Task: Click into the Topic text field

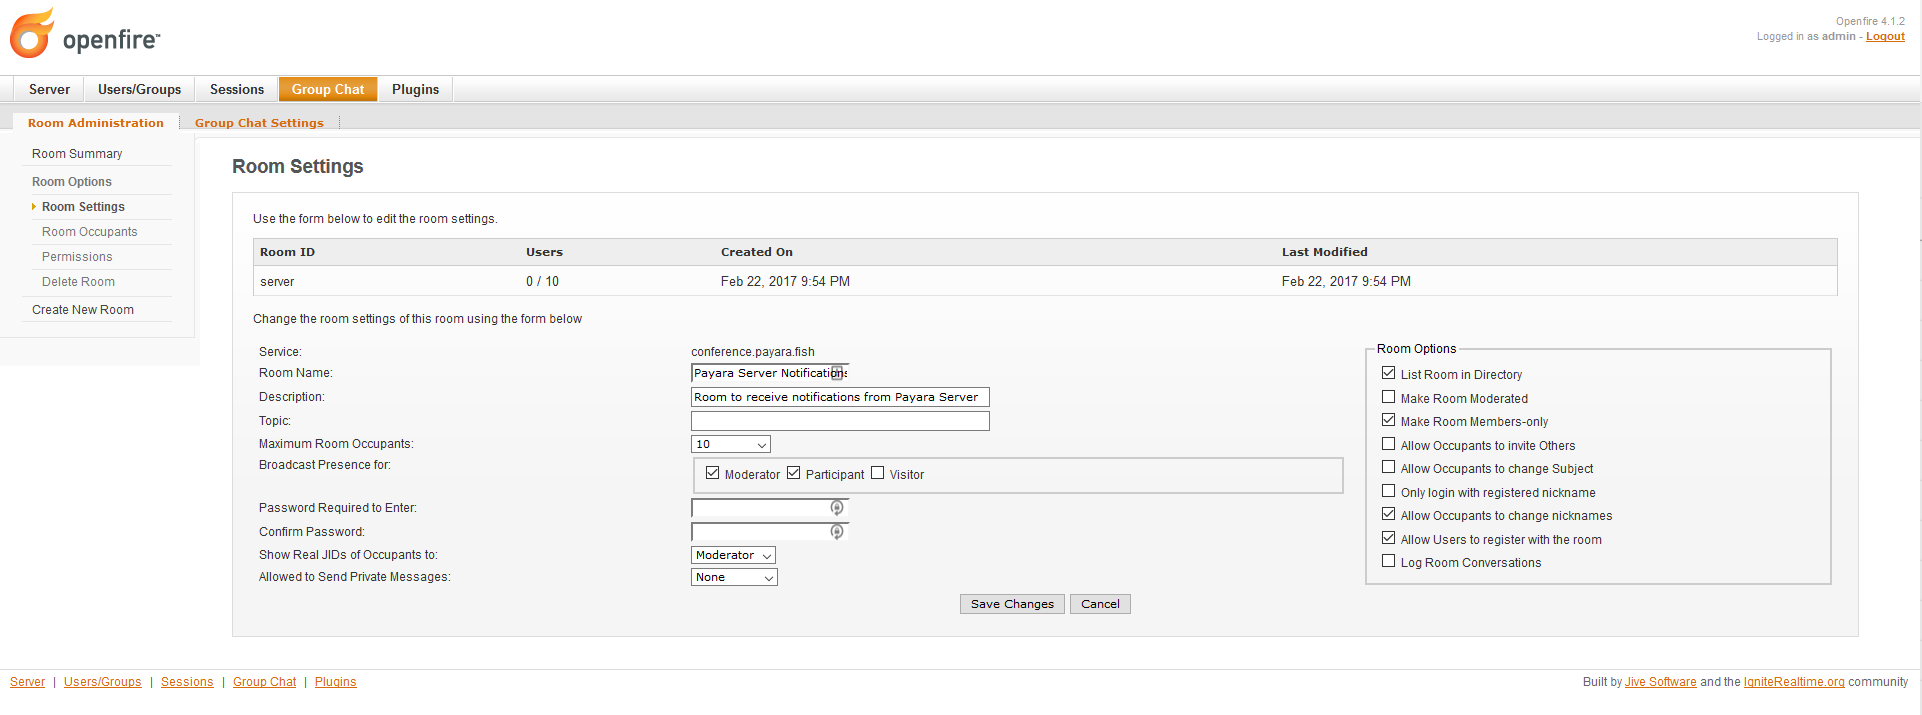Action: click(x=839, y=421)
